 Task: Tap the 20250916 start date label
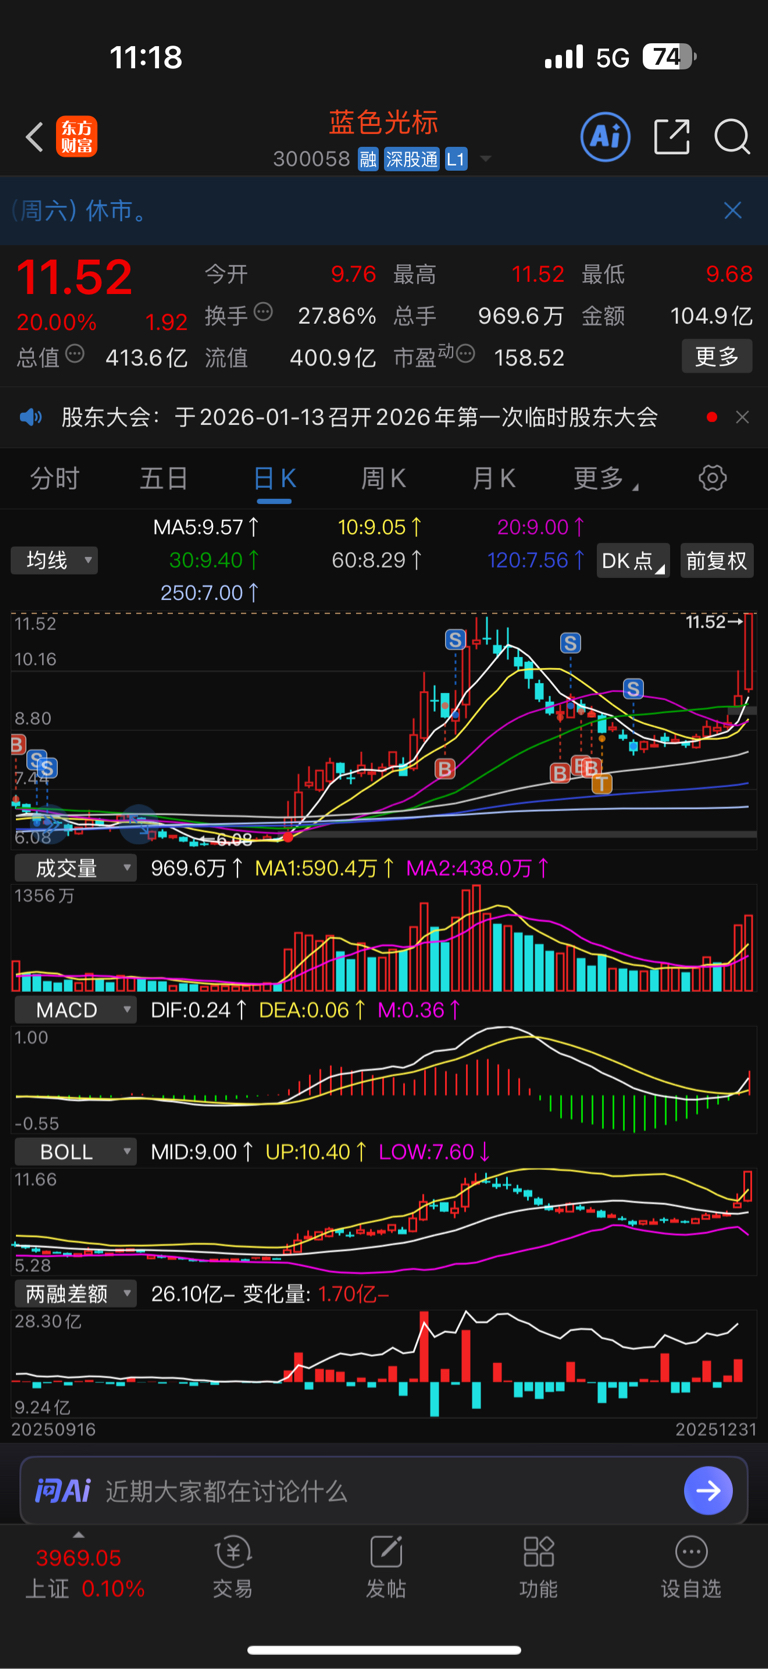click(x=54, y=1429)
